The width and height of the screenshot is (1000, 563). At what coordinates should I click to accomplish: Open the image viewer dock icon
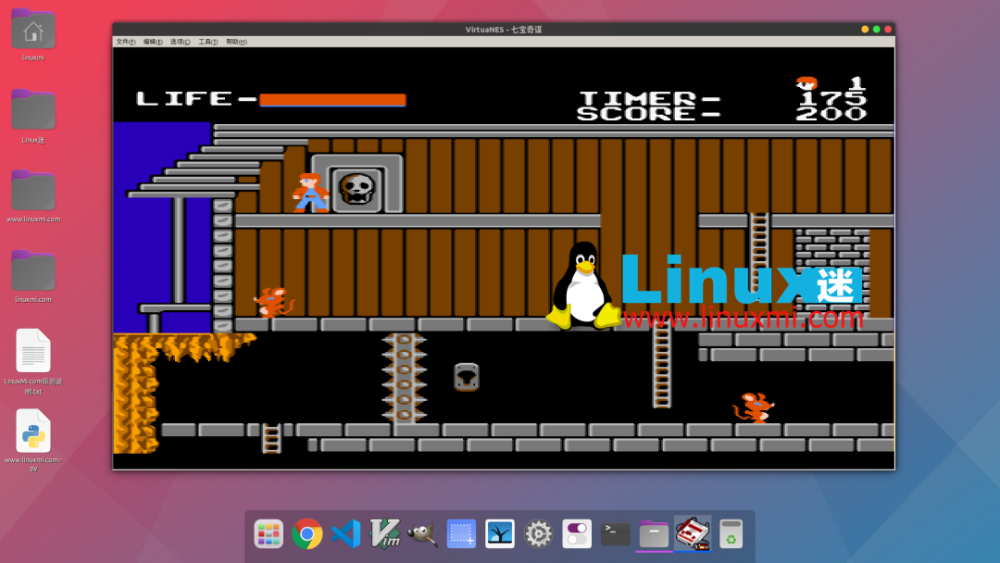[x=500, y=534]
